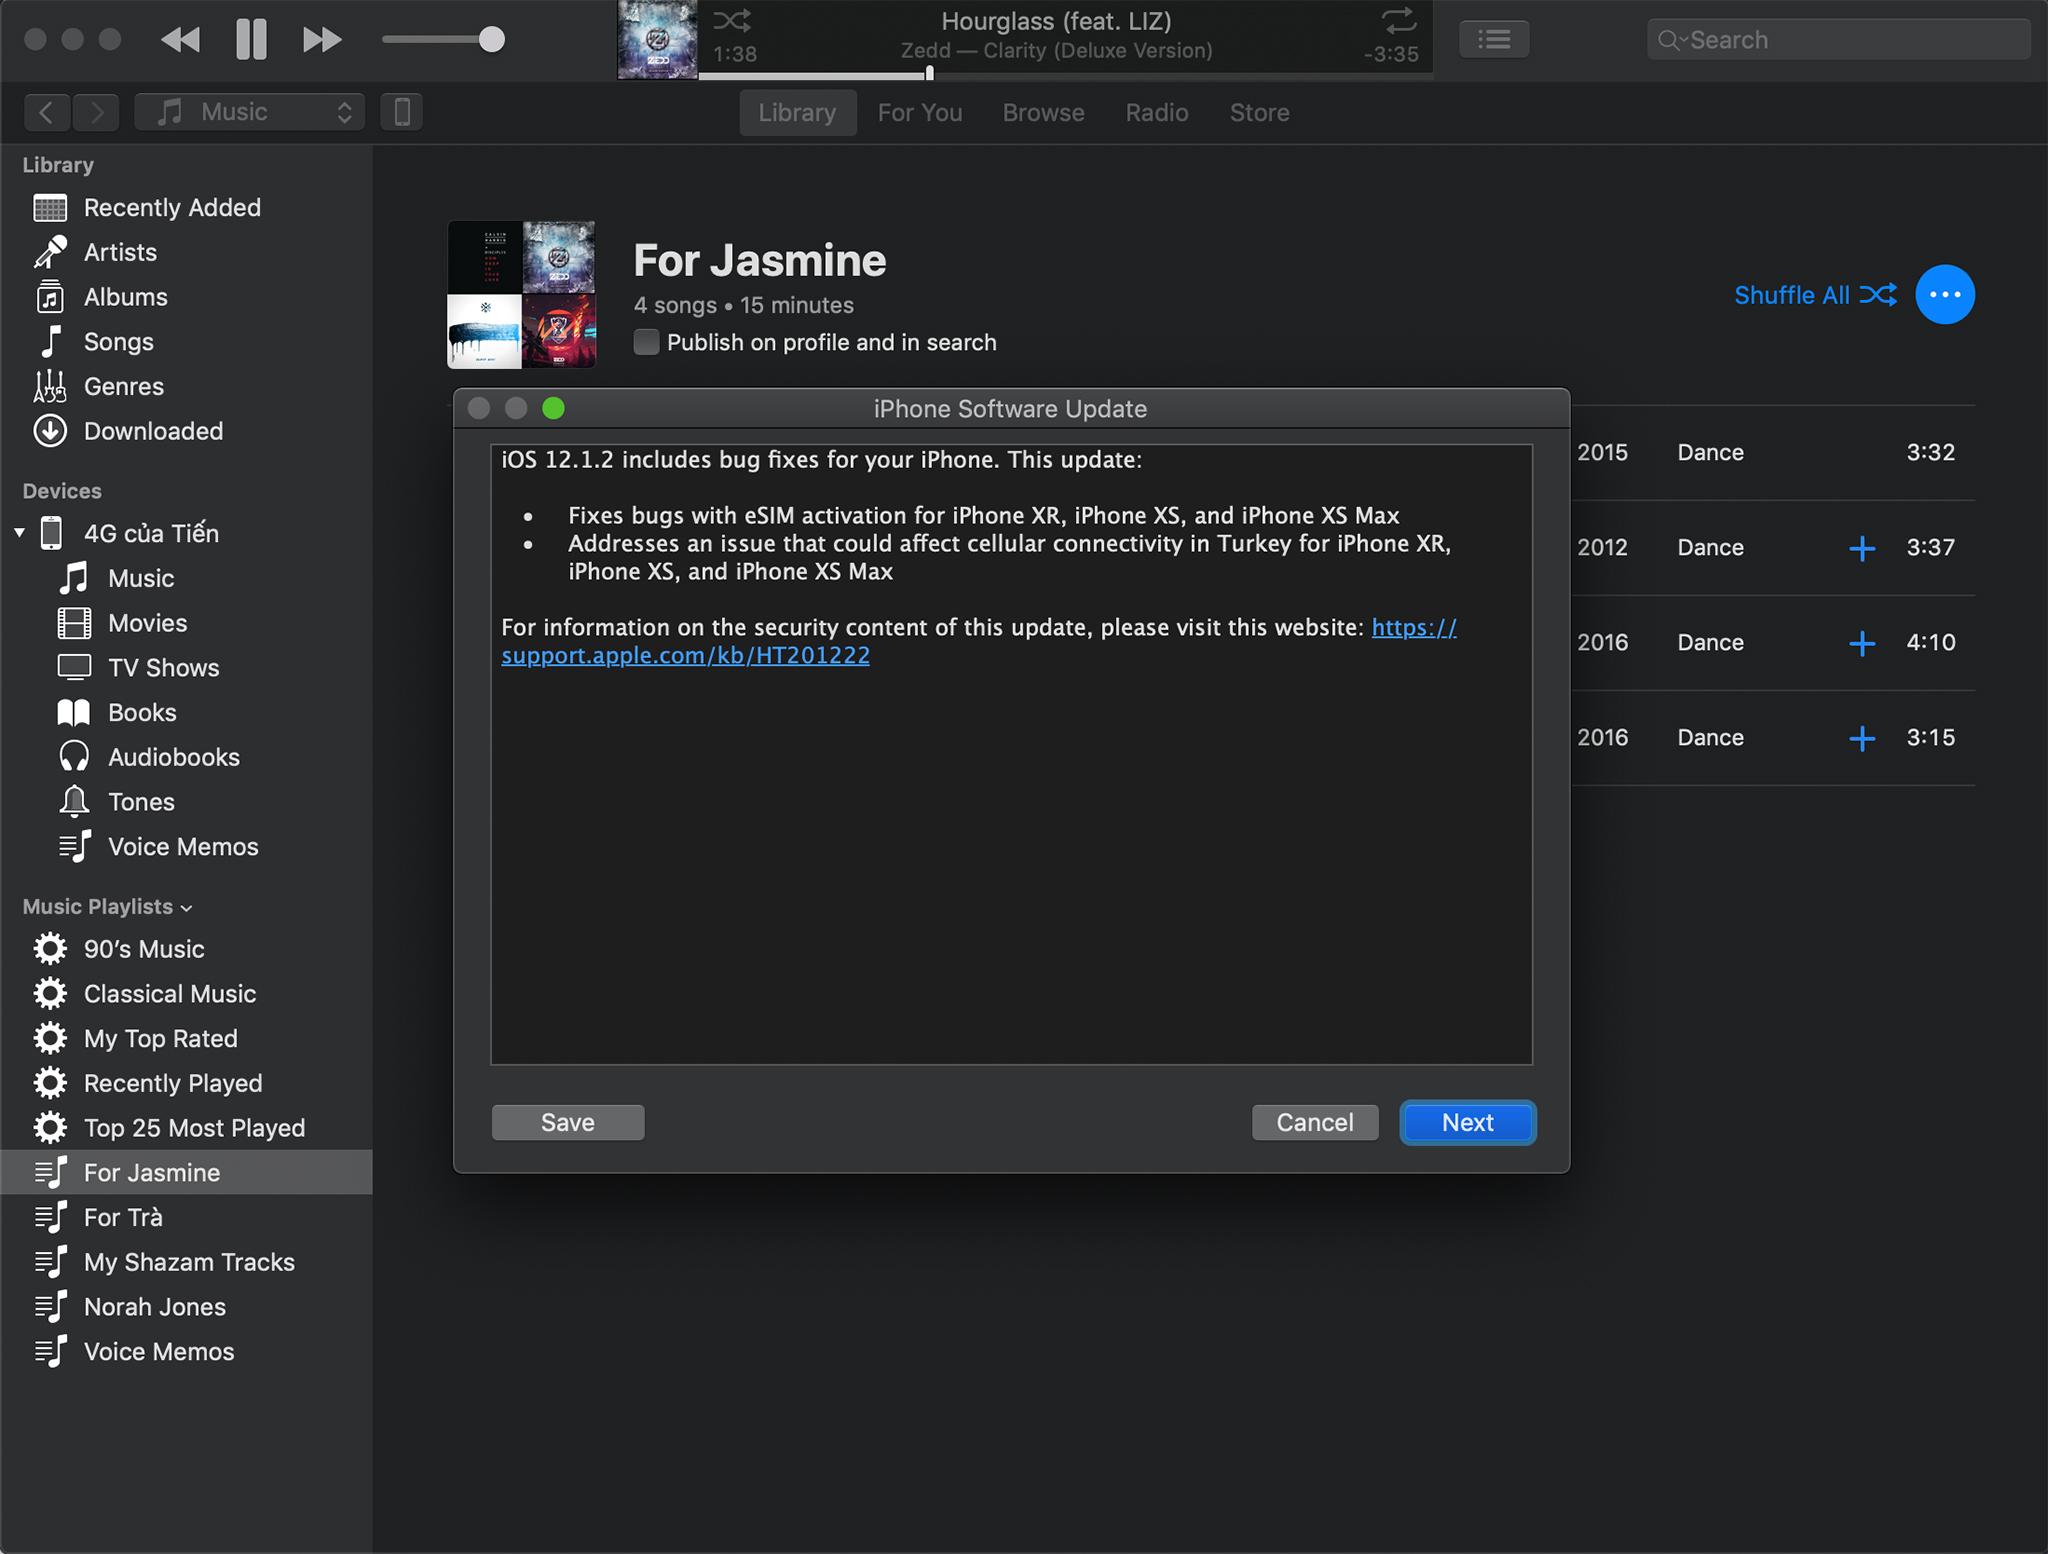Open the blue more options ellipsis button
Screen dimensions: 2048x1554
pyautogui.click(x=1944, y=295)
